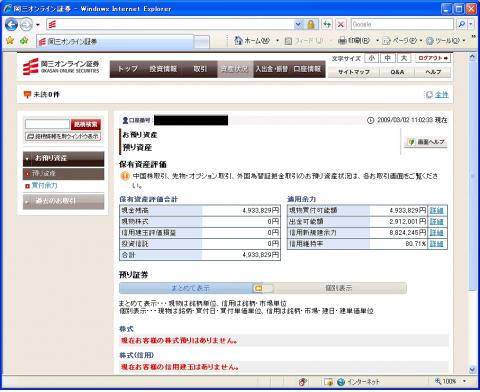Click the stock code search field
This screenshot has width=480, height=392.
pos(47,124)
